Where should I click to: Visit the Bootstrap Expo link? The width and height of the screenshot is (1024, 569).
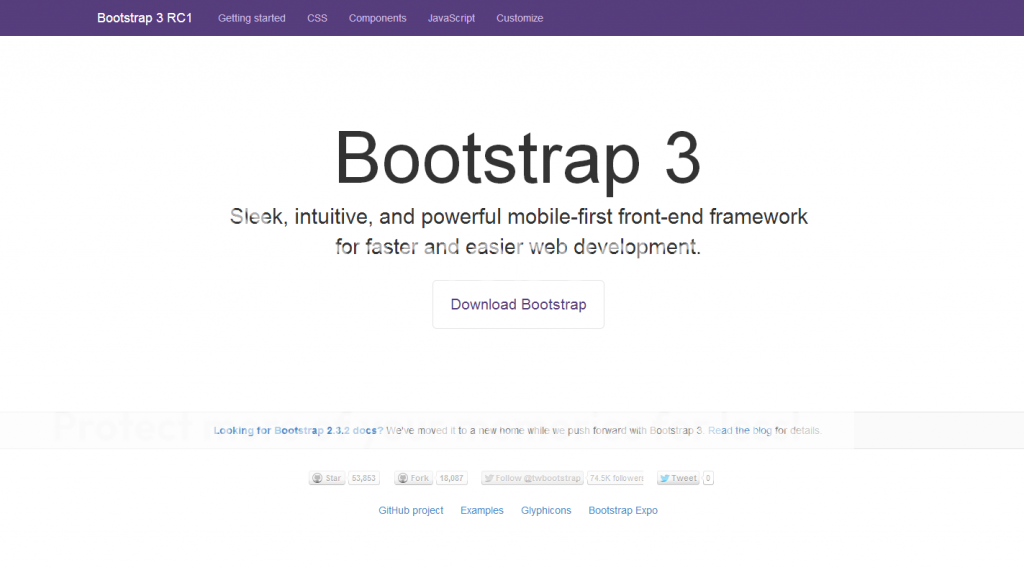coord(623,510)
